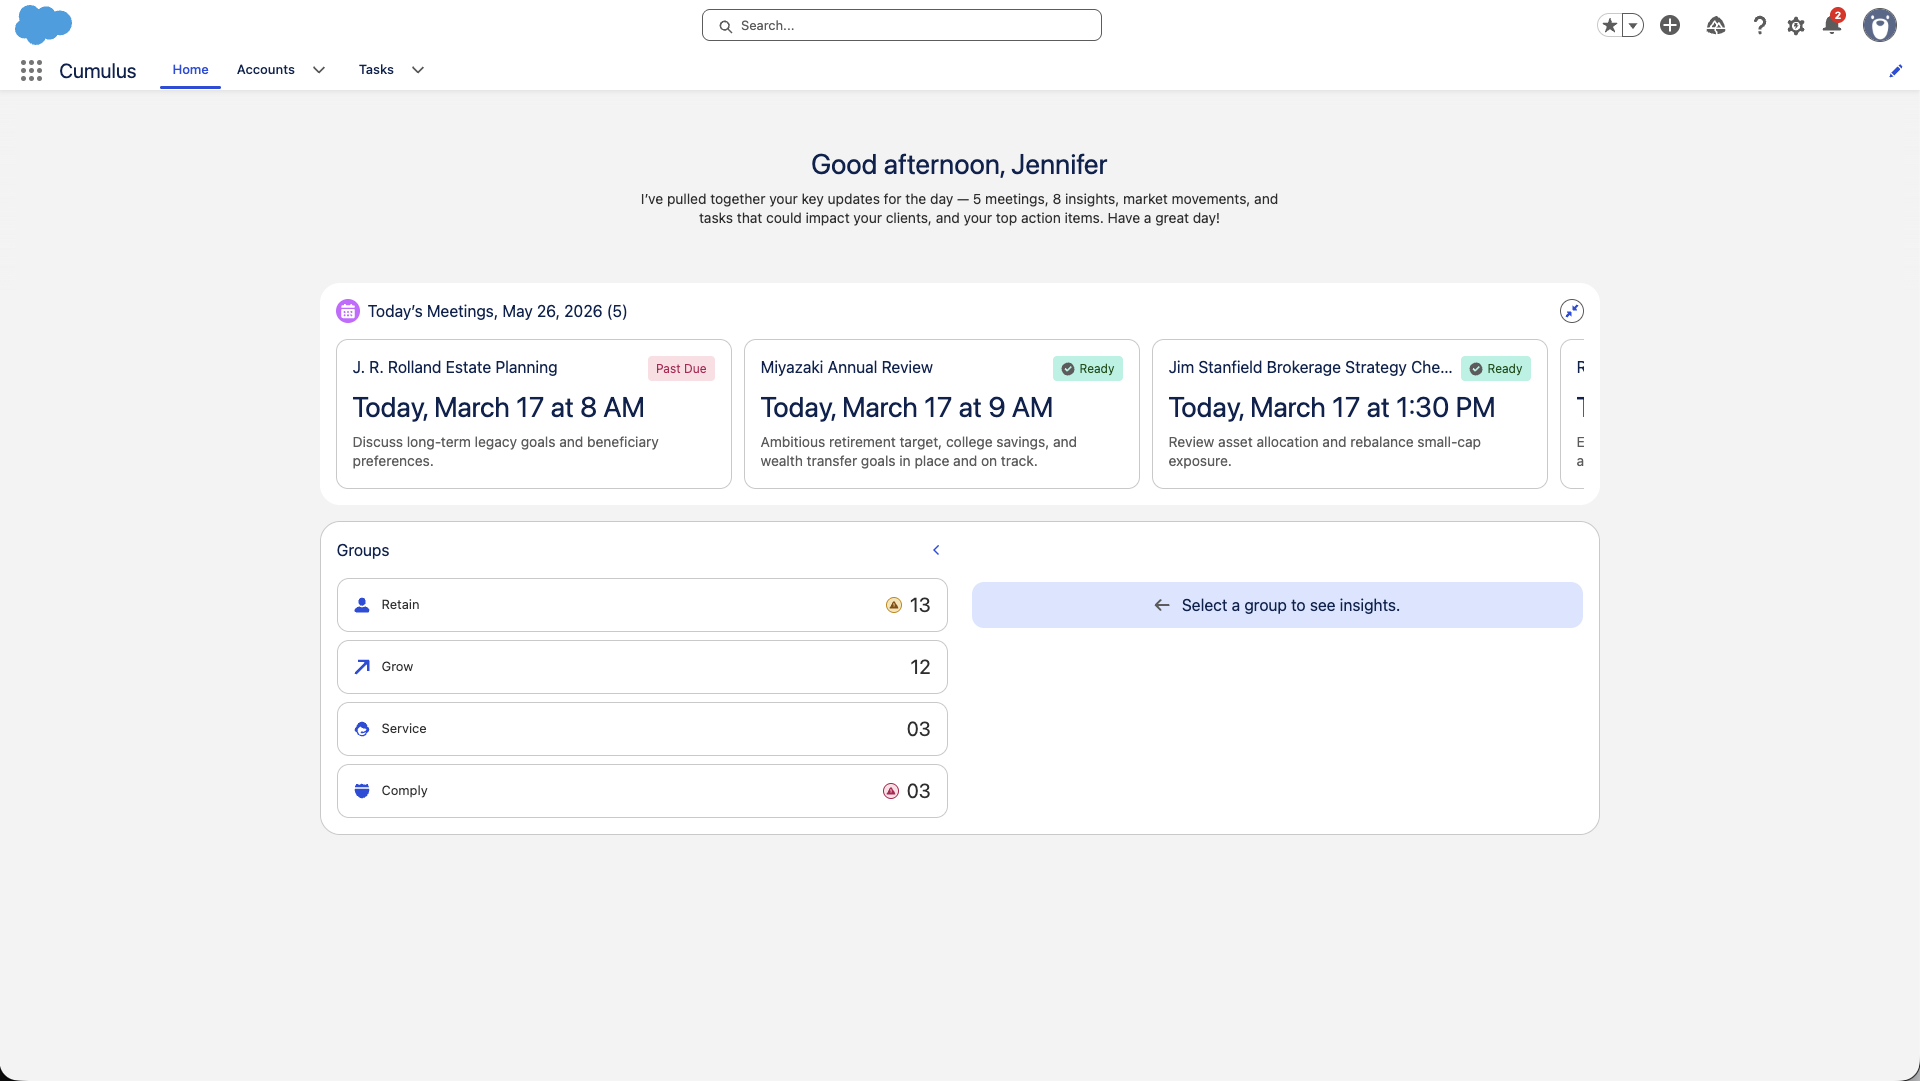Open the Guidance Center trailhead icon
This screenshot has height=1081, width=1920.
1716,25
